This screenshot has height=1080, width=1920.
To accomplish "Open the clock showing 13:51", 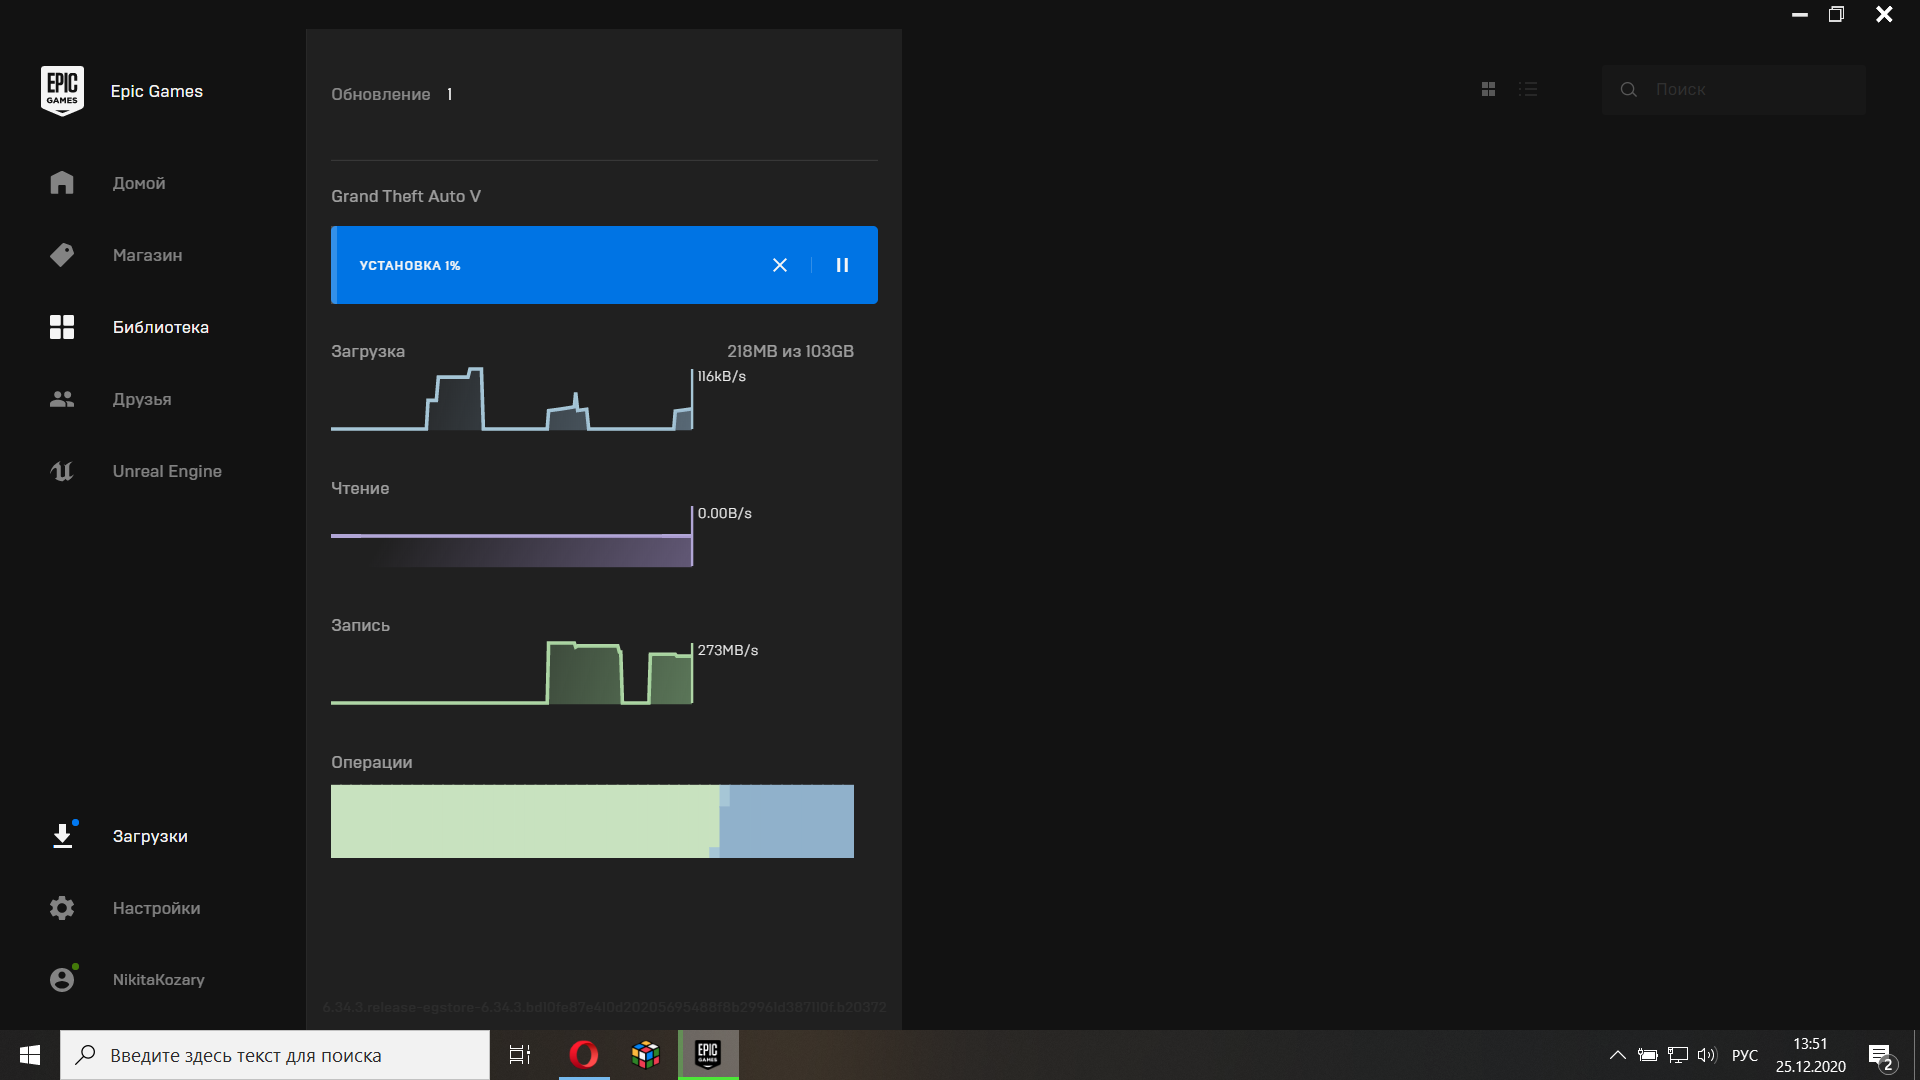I will (x=1811, y=1055).
